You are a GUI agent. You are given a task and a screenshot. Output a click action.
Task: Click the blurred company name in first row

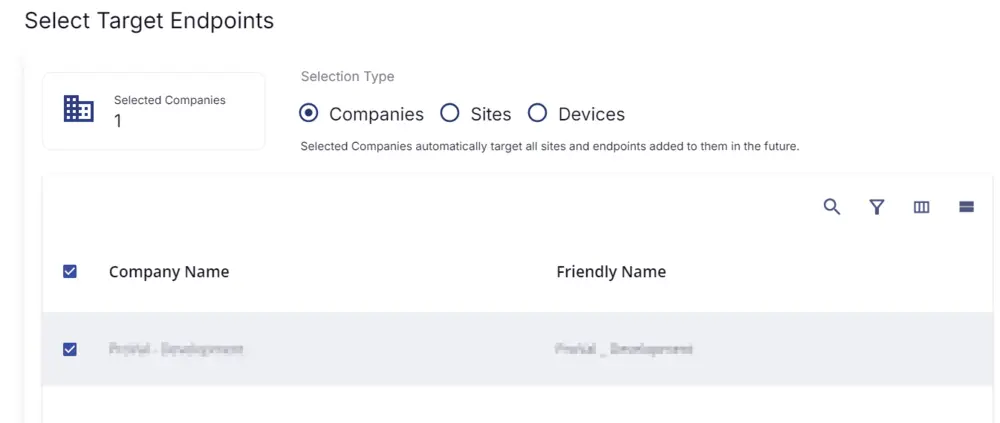click(x=176, y=349)
